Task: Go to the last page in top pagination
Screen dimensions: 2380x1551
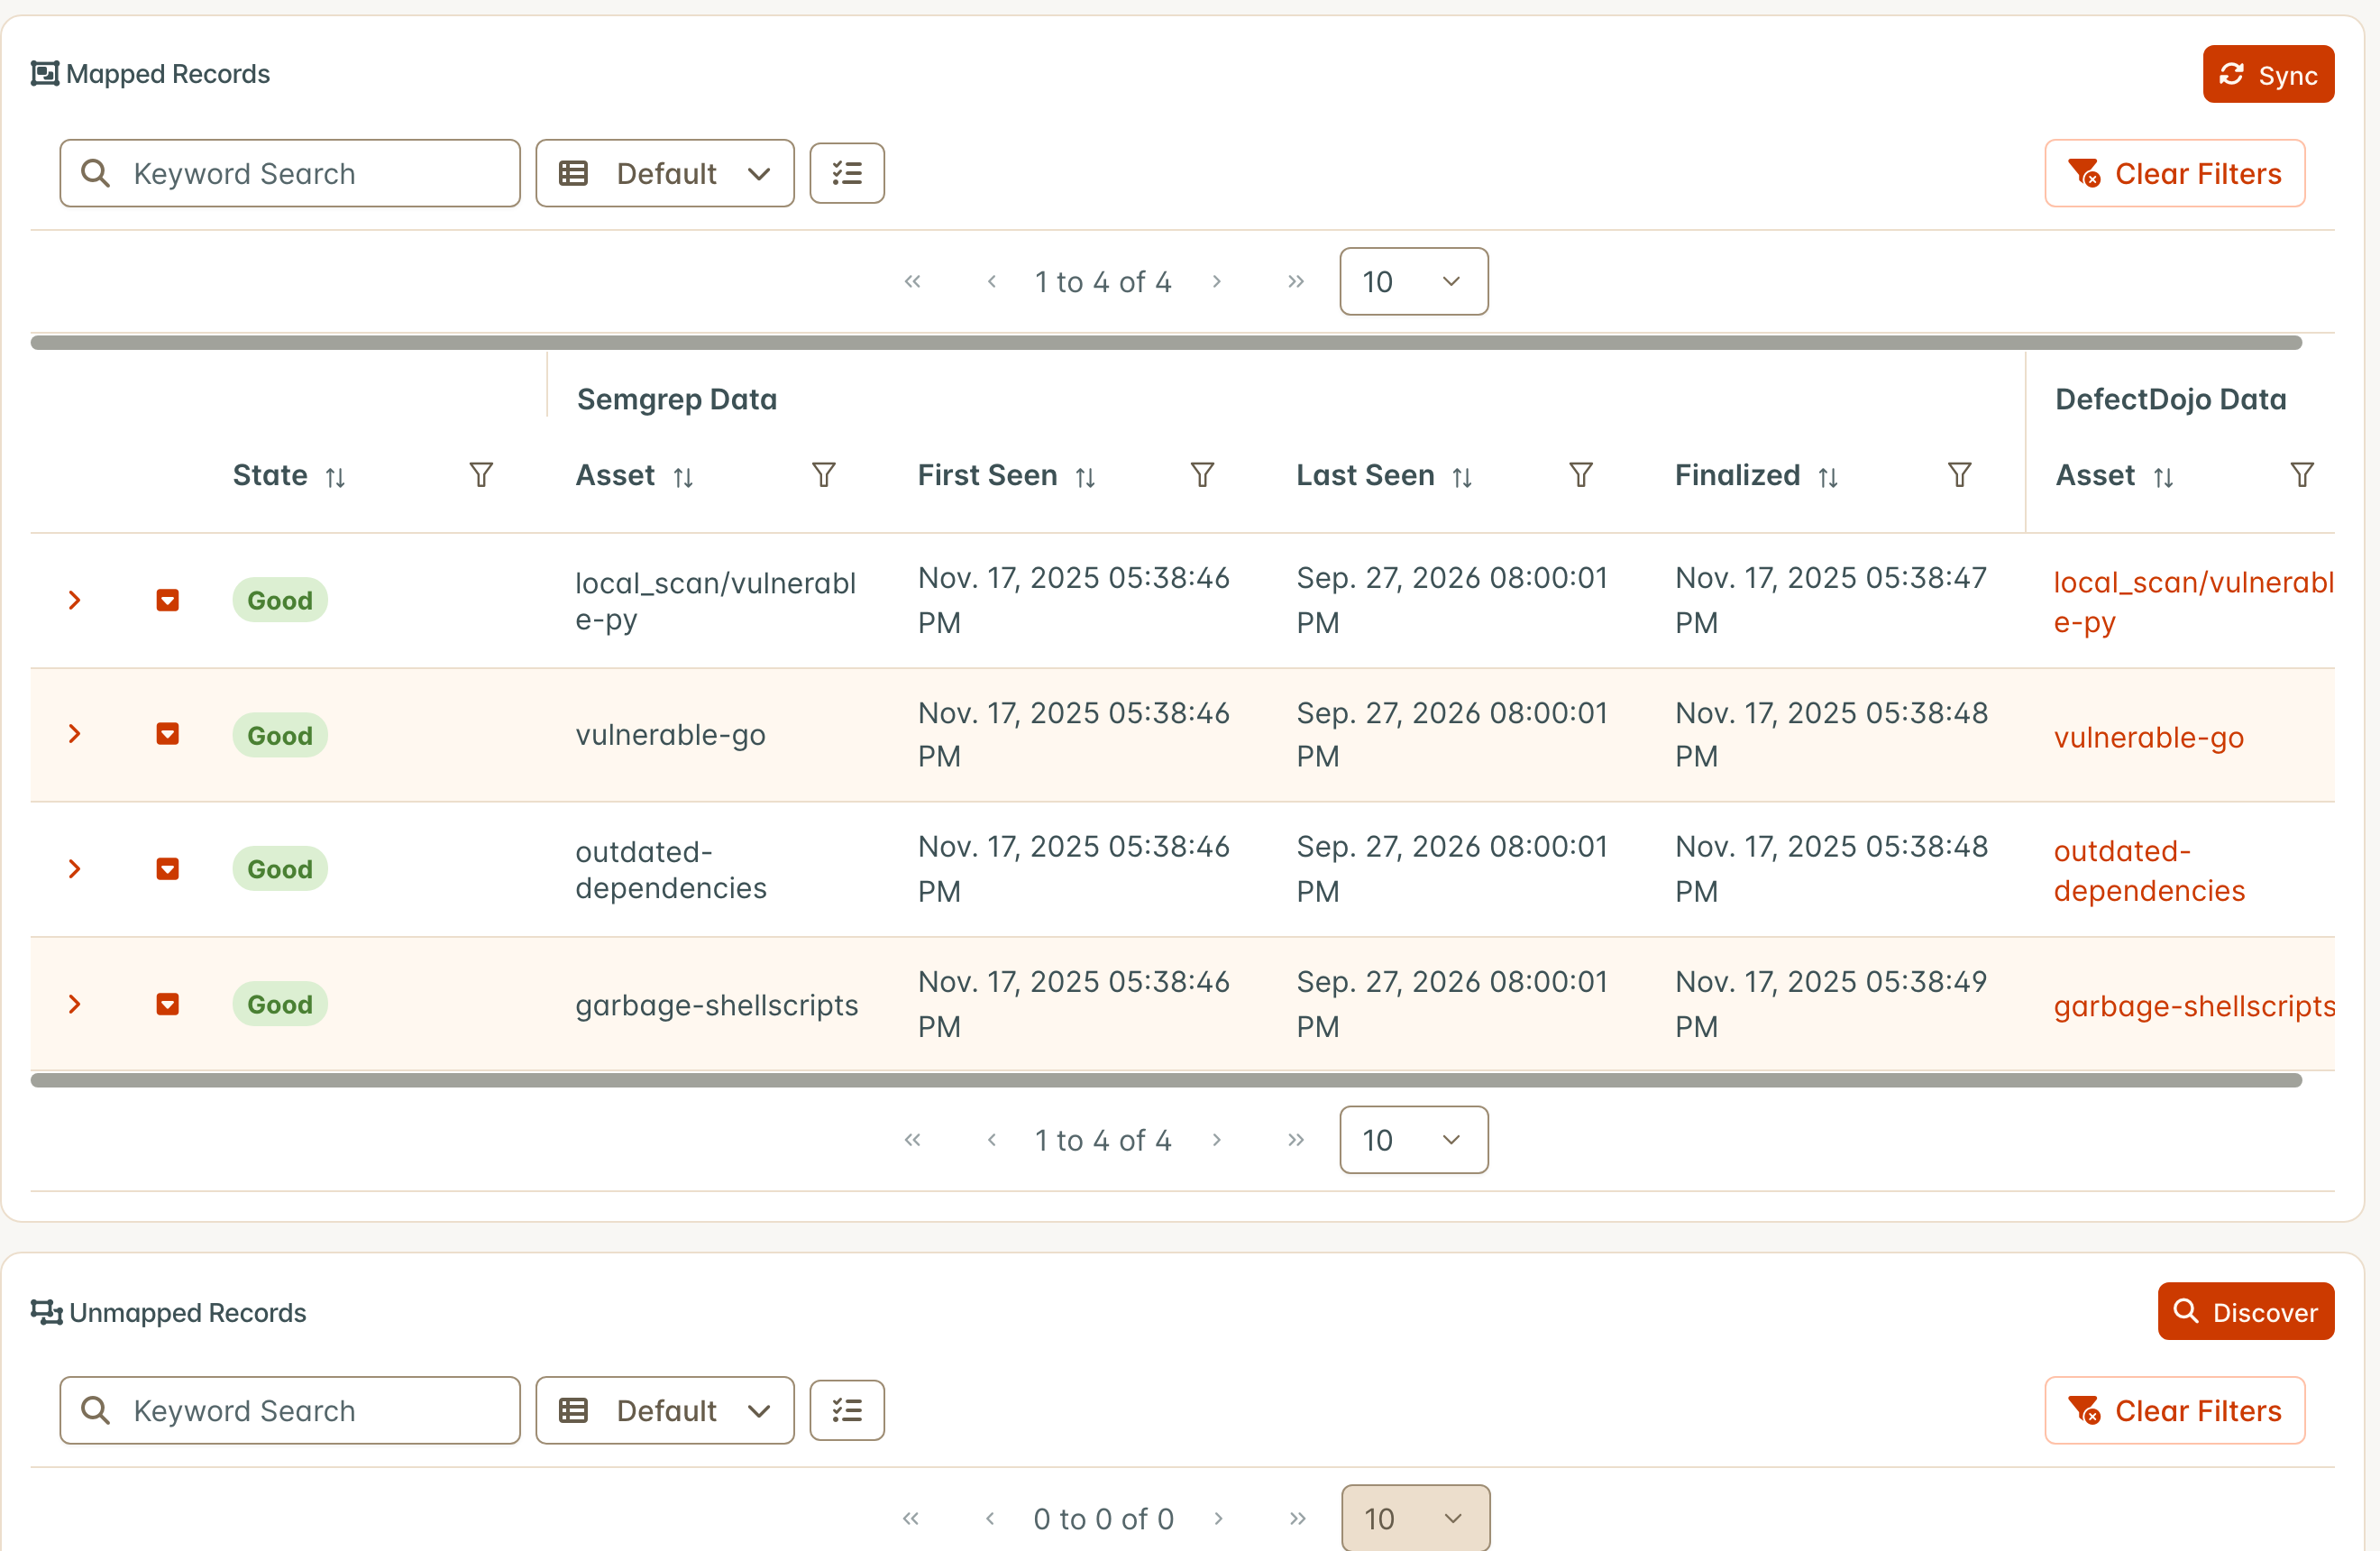Action: click(x=1295, y=281)
